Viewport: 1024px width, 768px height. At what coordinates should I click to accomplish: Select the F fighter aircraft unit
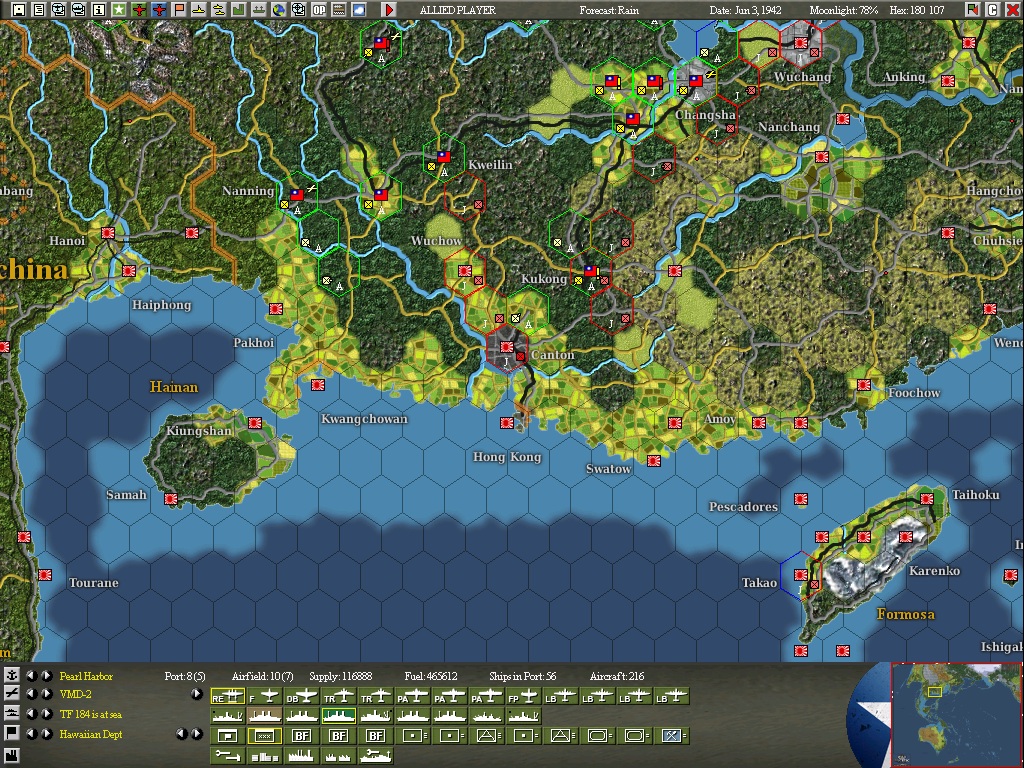pos(264,697)
